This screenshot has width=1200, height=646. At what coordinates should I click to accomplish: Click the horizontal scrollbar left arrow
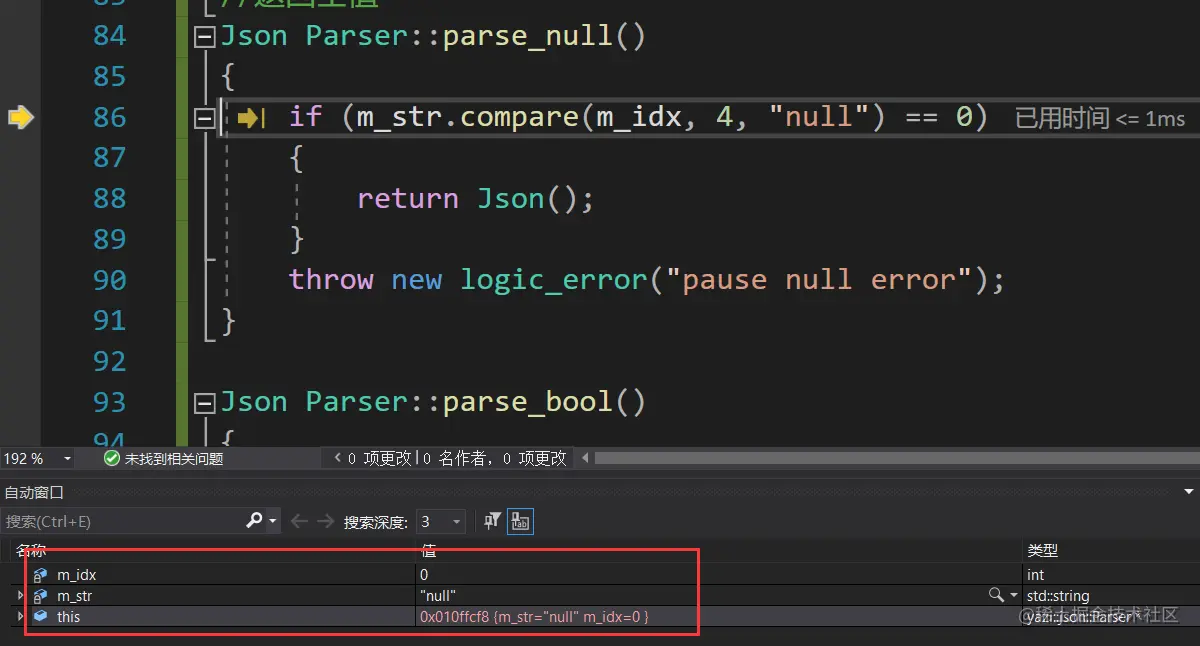(x=586, y=458)
